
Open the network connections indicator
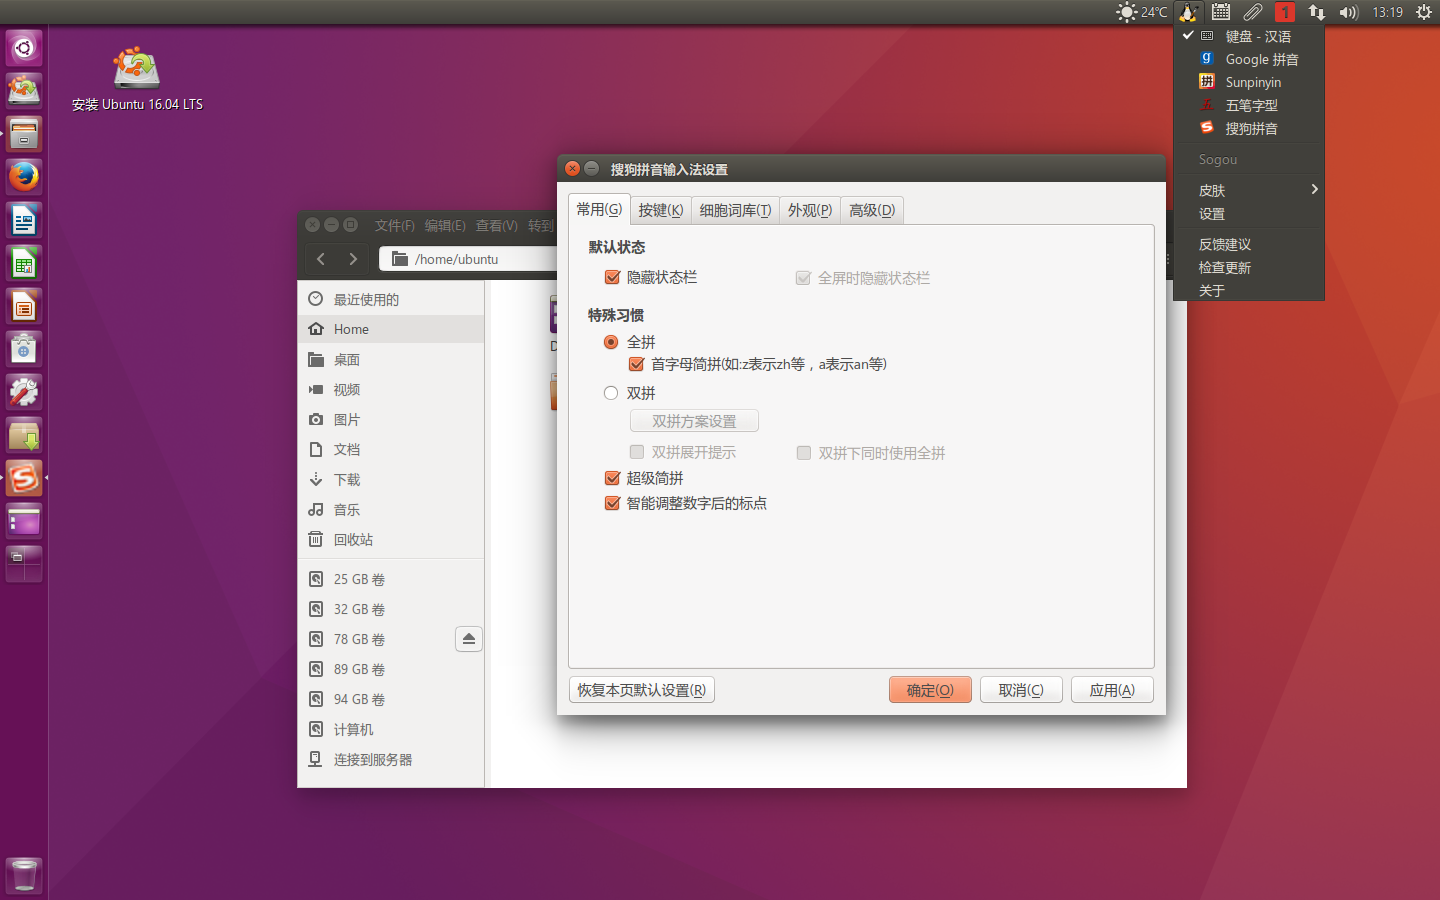point(1317,12)
